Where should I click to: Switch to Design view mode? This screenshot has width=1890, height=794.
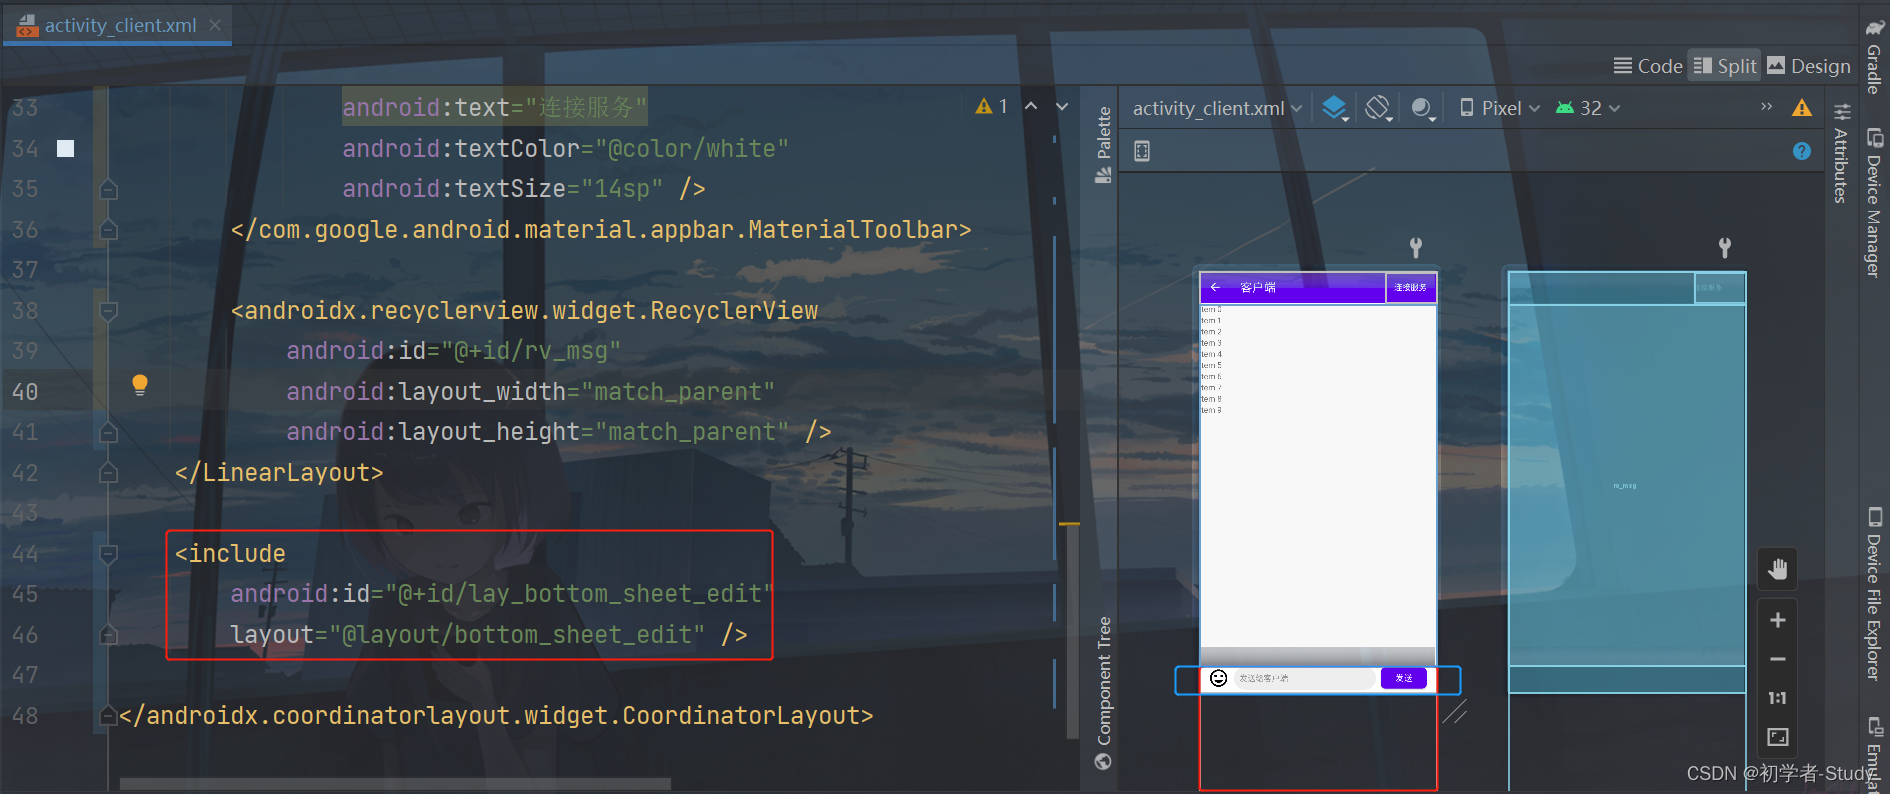pyautogui.click(x=1809, y=66)
